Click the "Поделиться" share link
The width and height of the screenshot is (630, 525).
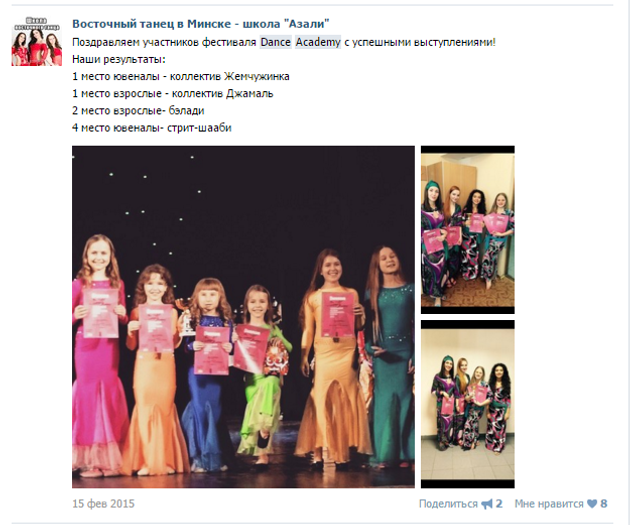448,504
